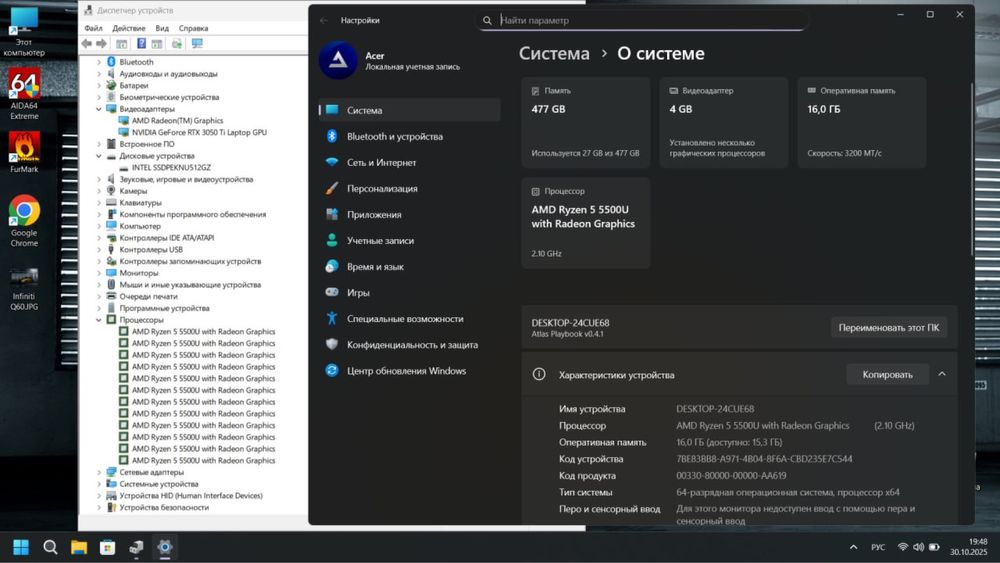The image size is (1000, 563).
Task: Open Центр обновления Windows settings
Action: coord(409,371)
